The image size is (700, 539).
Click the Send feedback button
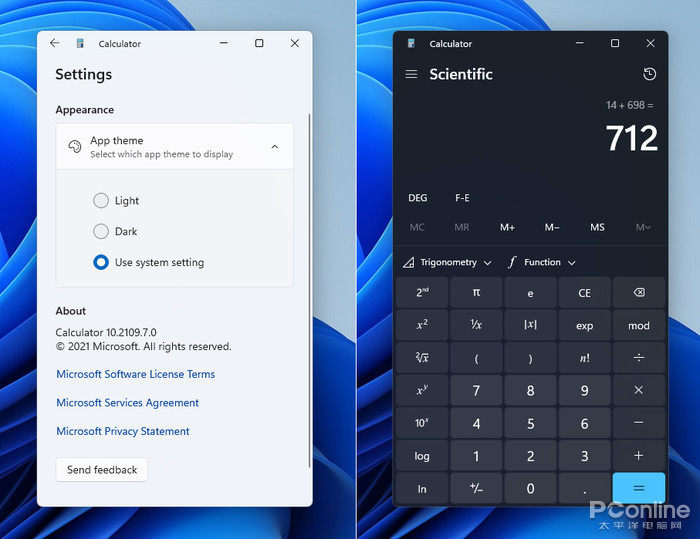[102, 470]
